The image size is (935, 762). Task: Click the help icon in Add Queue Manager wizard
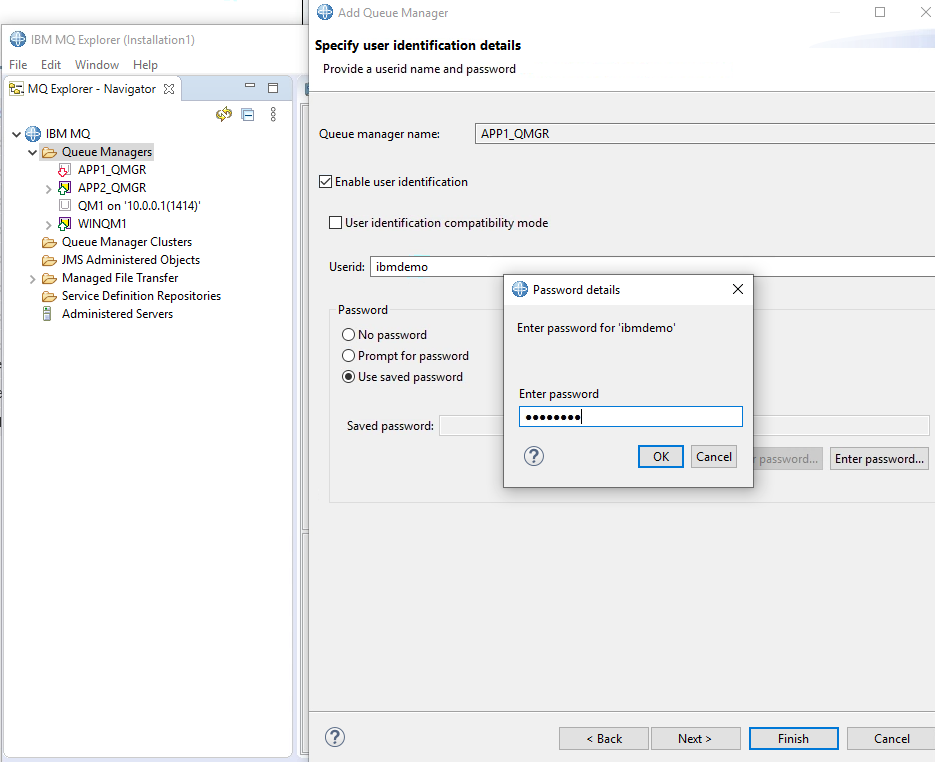click(x=335, y=737)
